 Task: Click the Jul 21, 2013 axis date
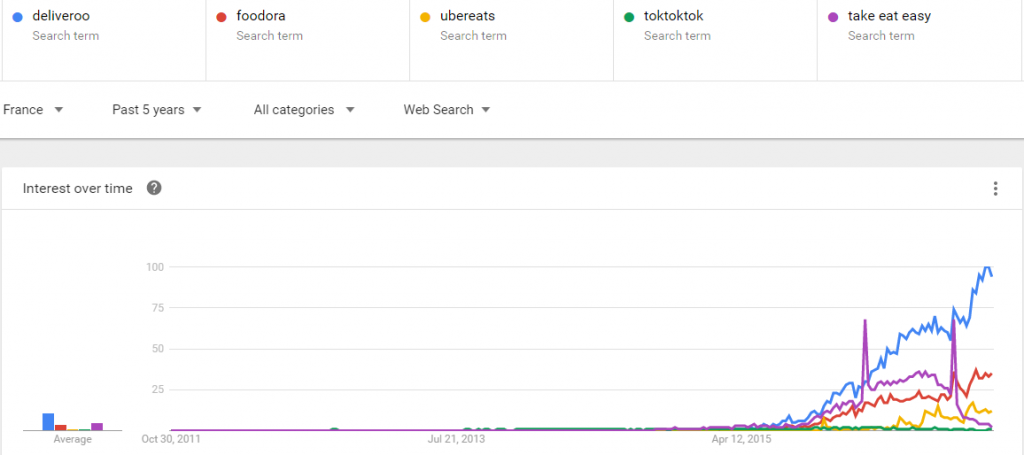pos(456,438)
